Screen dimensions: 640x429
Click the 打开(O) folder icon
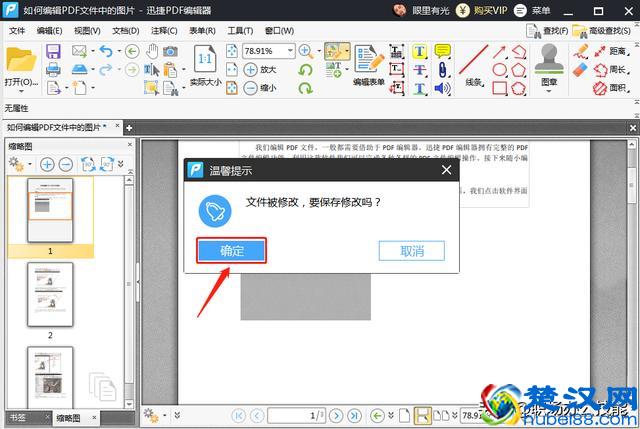pos(21,60)
